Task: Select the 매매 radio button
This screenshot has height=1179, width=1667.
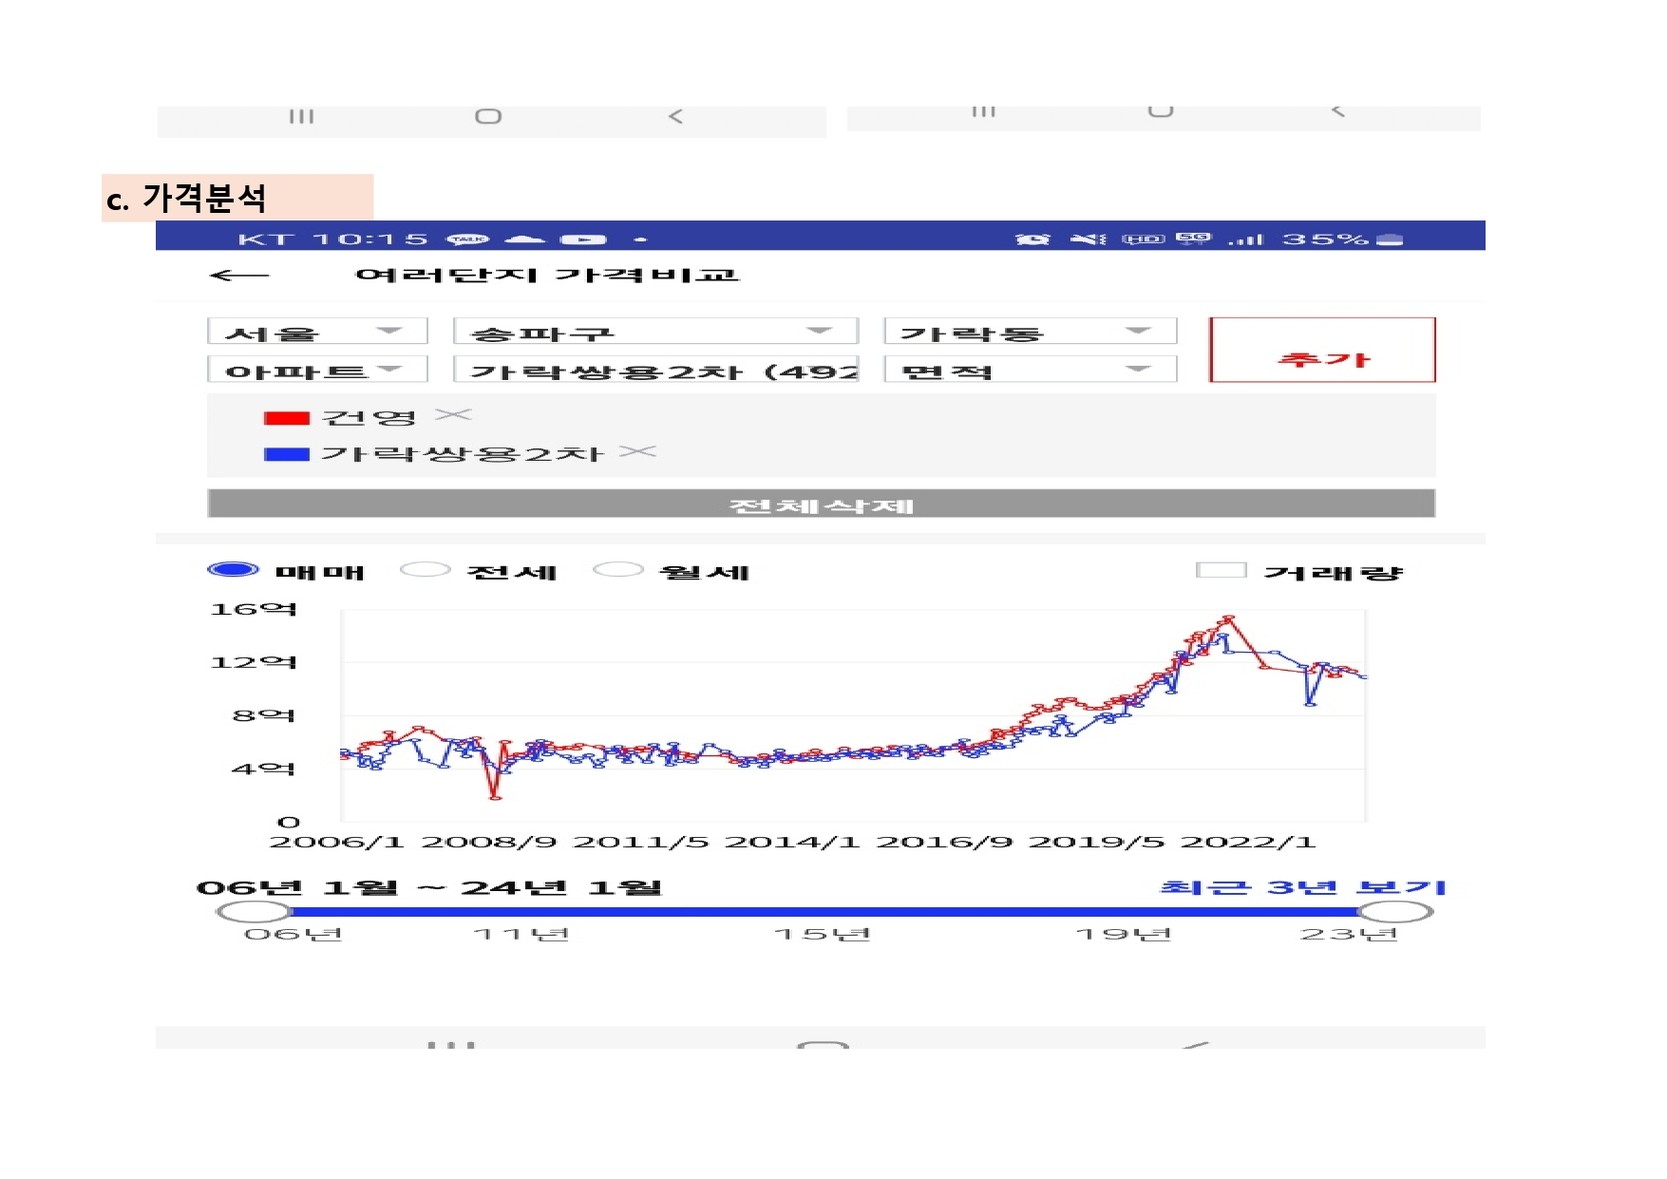Action: [x=233, y=570]
